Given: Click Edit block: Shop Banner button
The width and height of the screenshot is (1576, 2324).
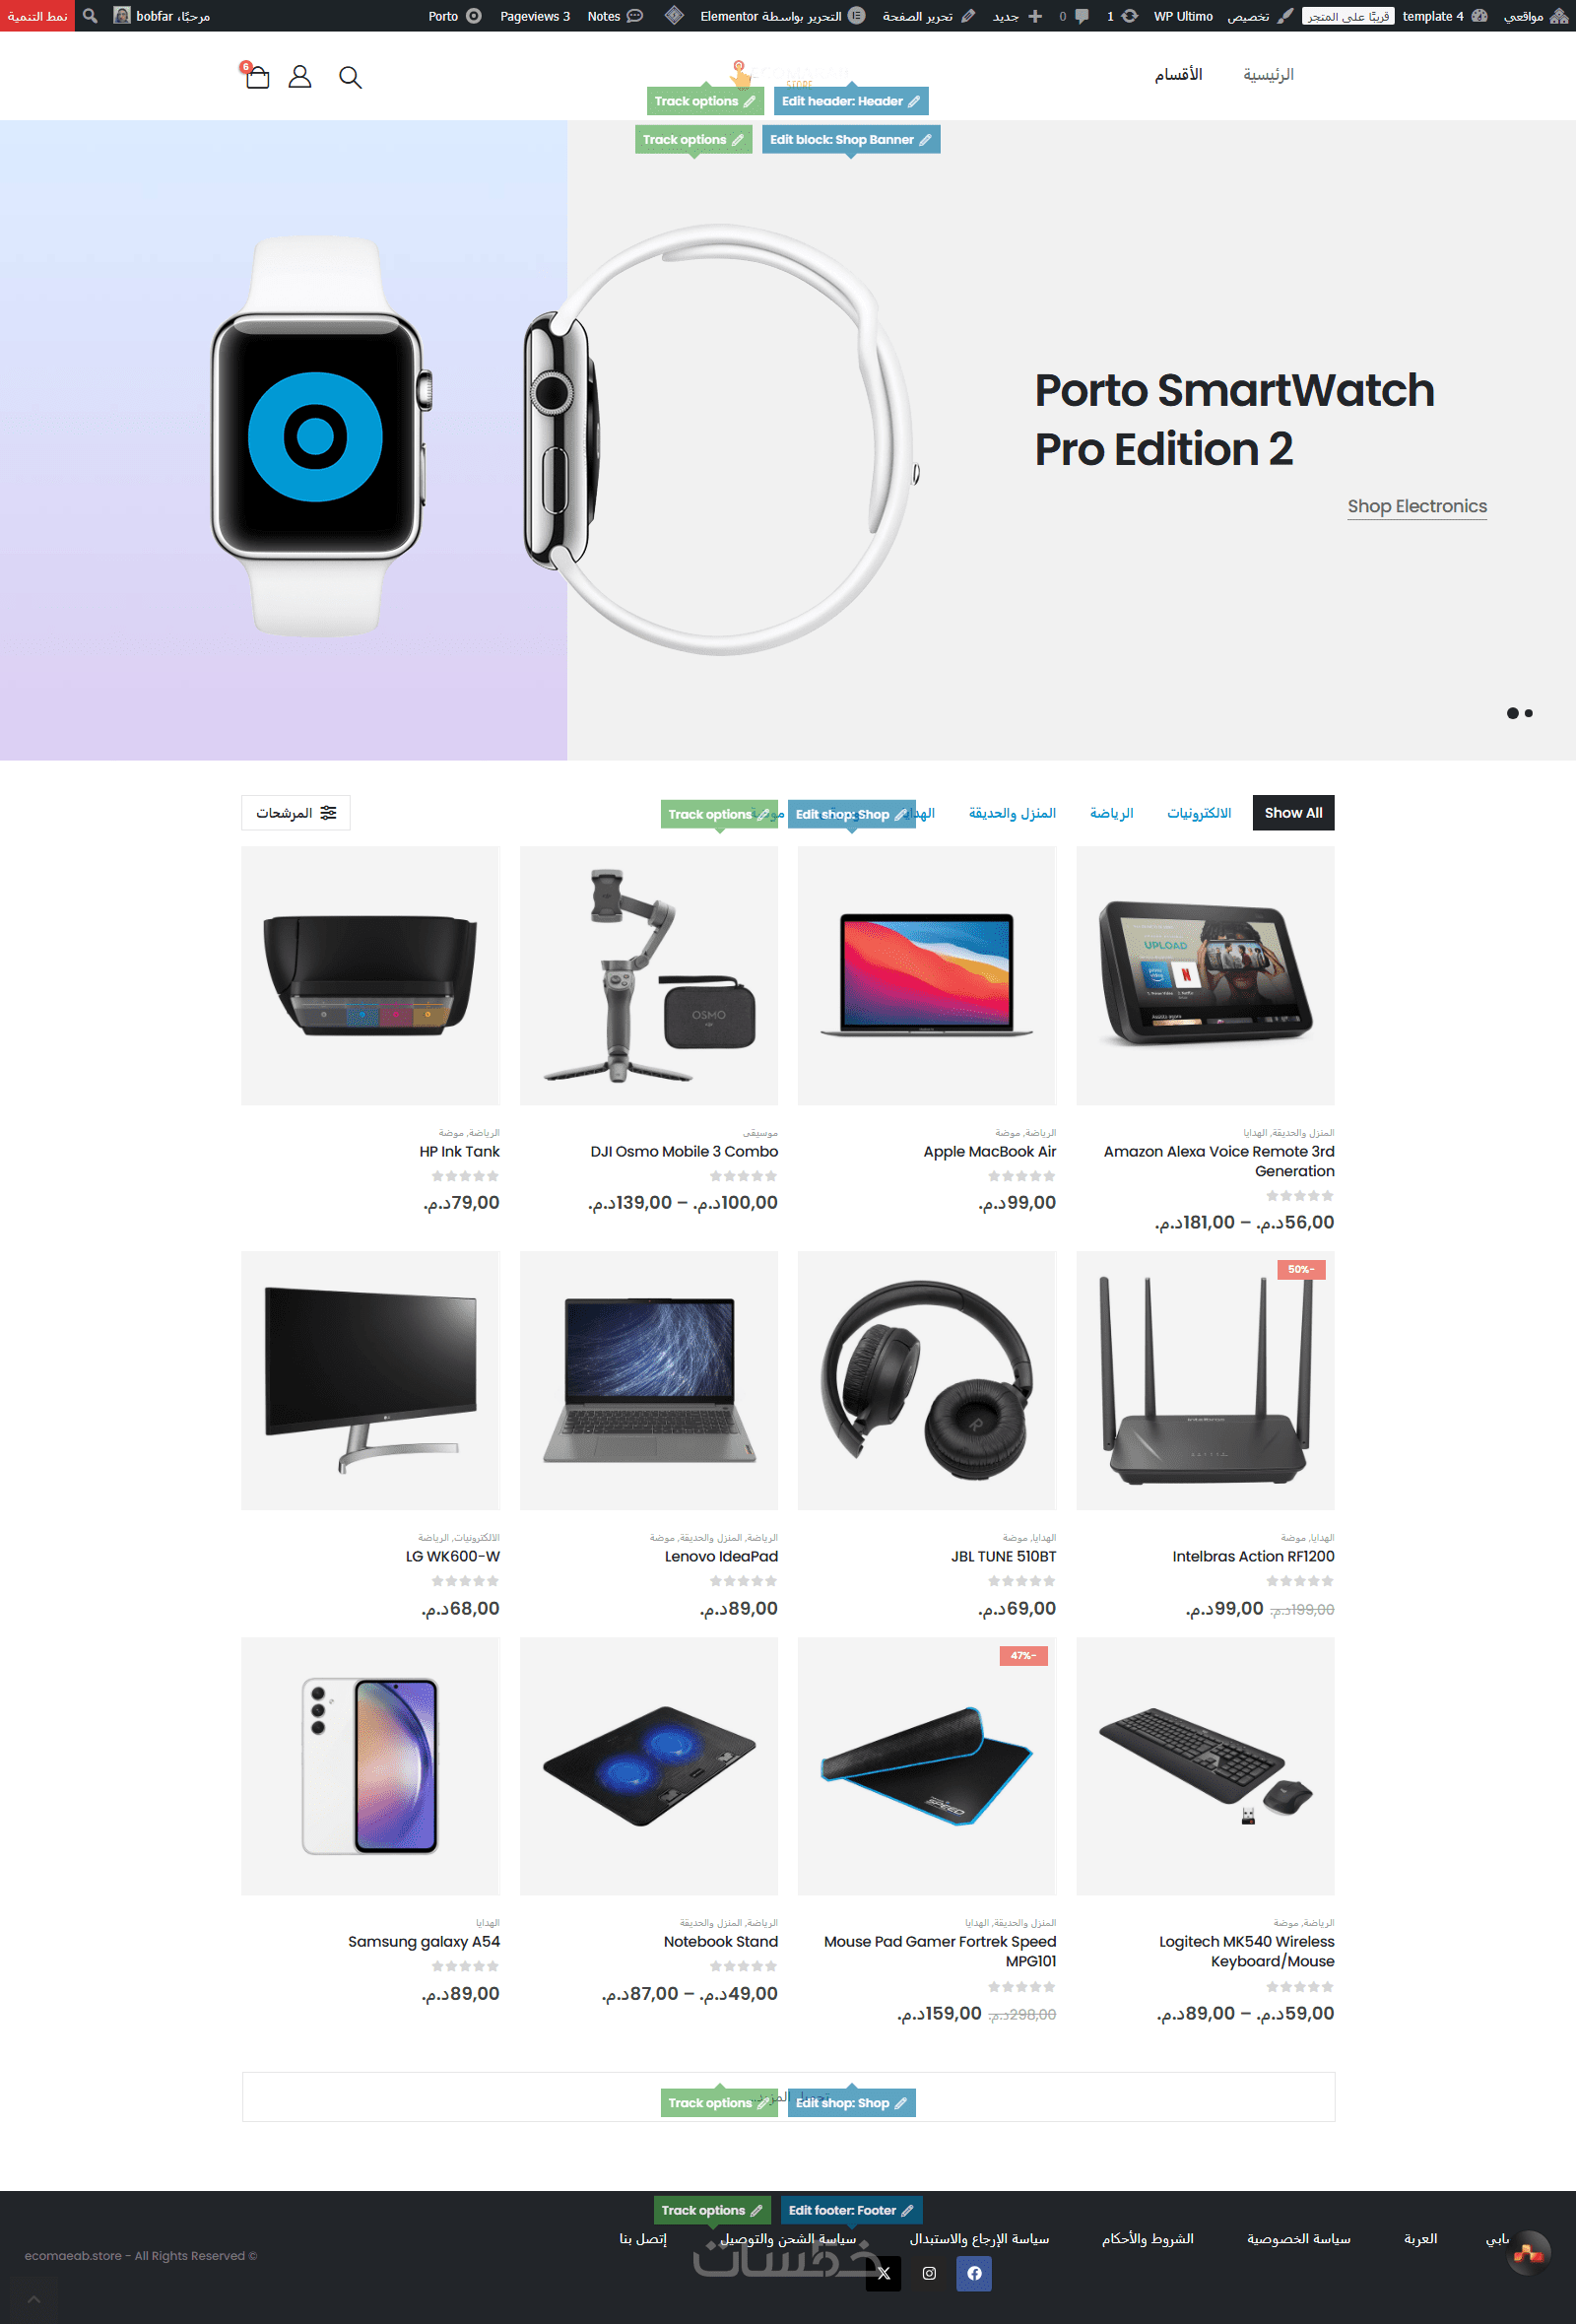Looking at the screenshot, I should (851, 140).
